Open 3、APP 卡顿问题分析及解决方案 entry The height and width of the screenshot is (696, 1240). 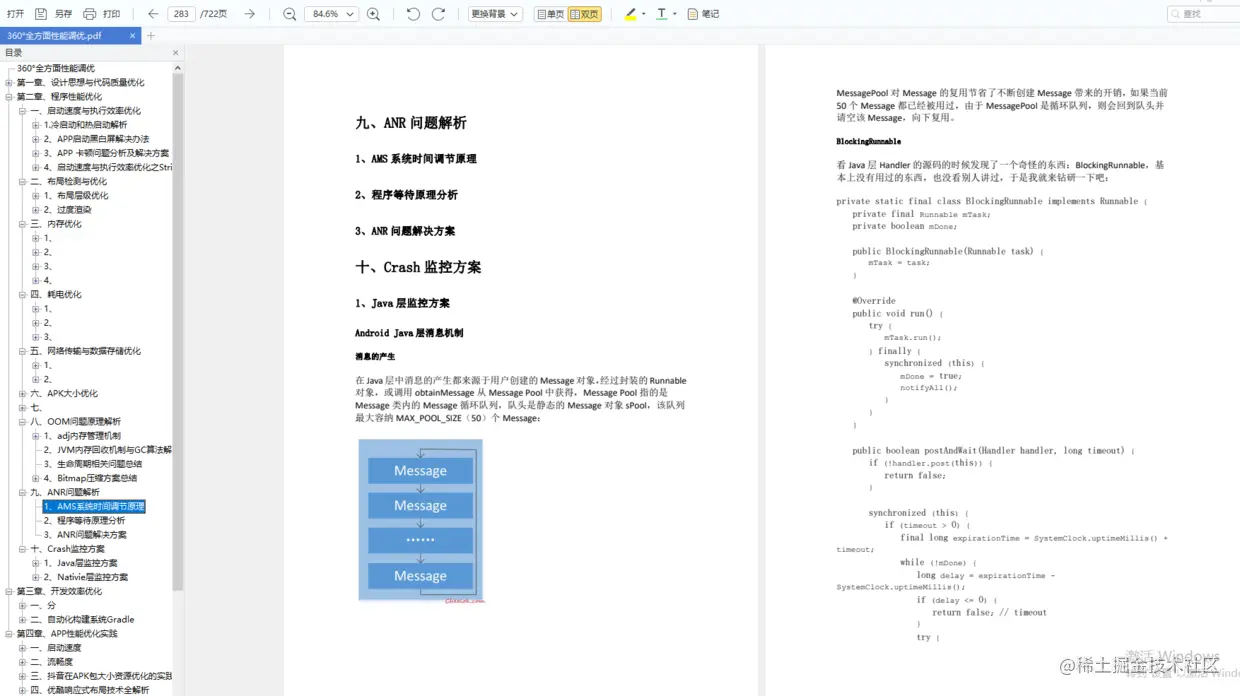point(106,153)
